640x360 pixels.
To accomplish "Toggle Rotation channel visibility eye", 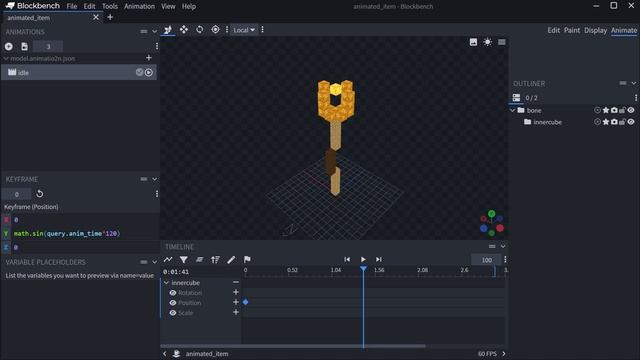I will pyautogui.click(x=173, y=293).
